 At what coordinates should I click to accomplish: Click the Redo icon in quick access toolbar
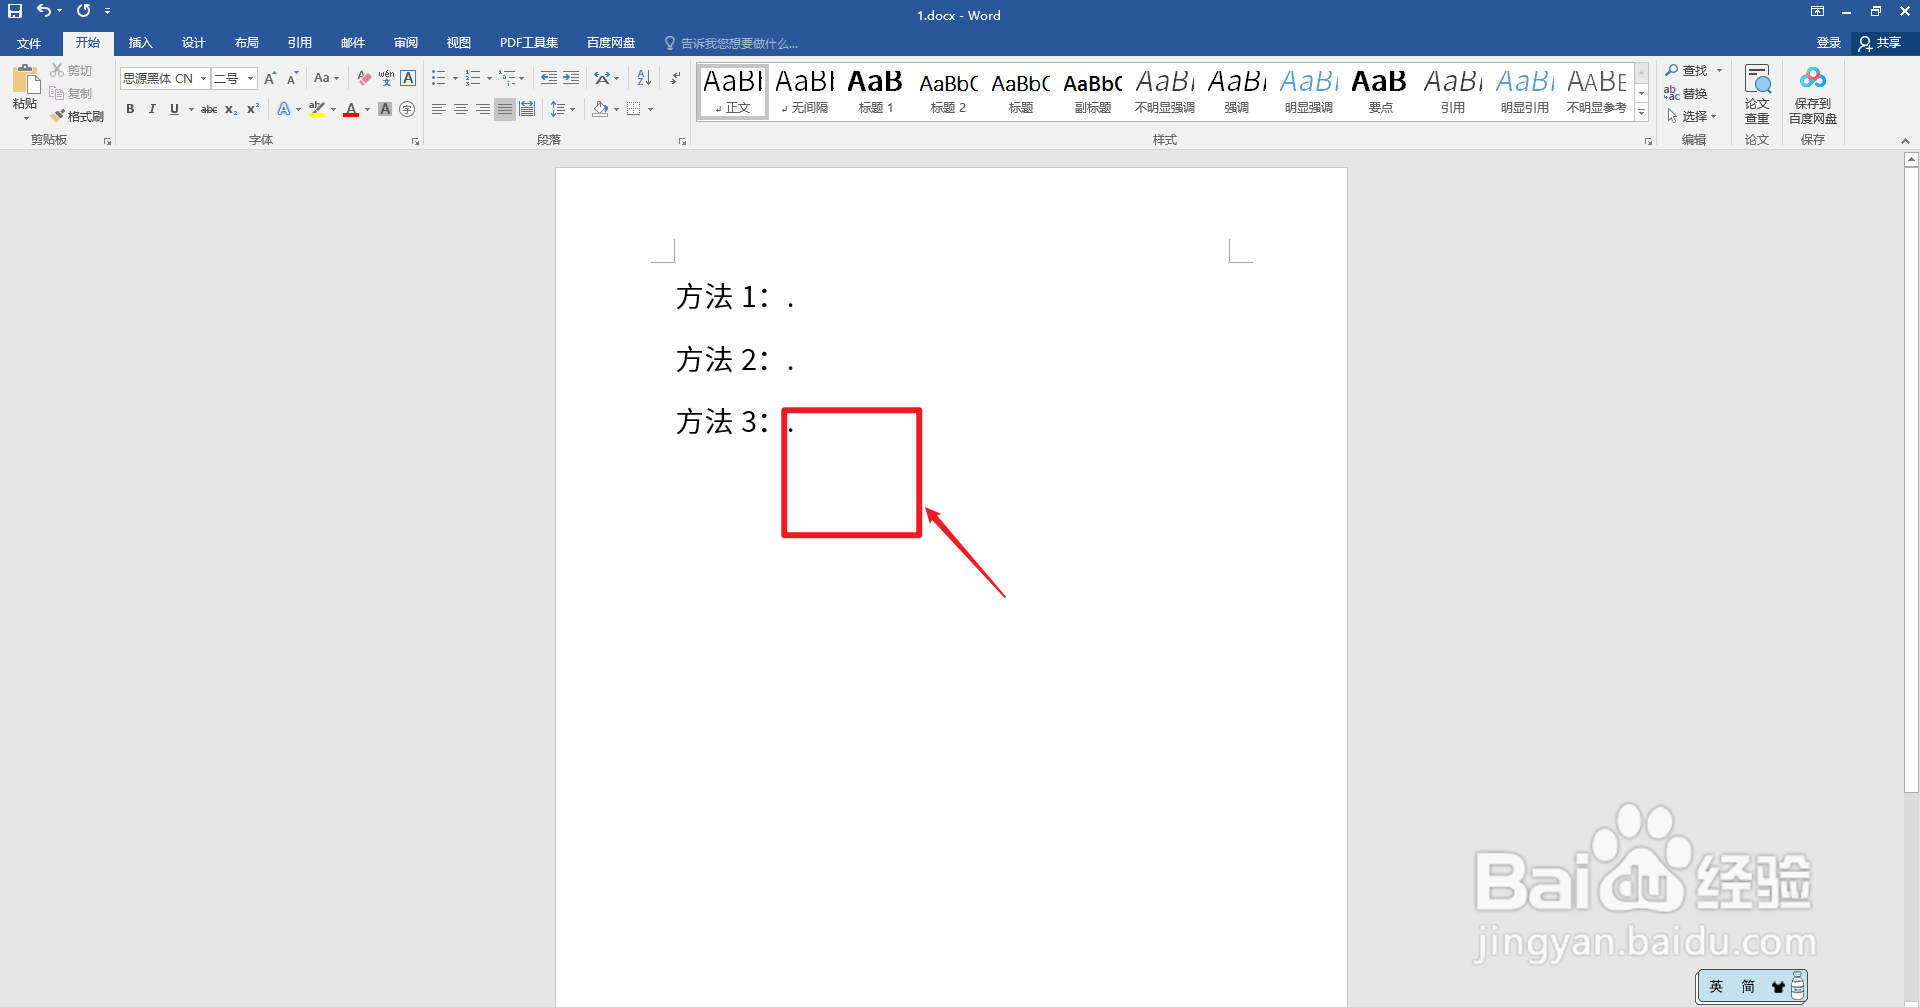click(84, 11)
